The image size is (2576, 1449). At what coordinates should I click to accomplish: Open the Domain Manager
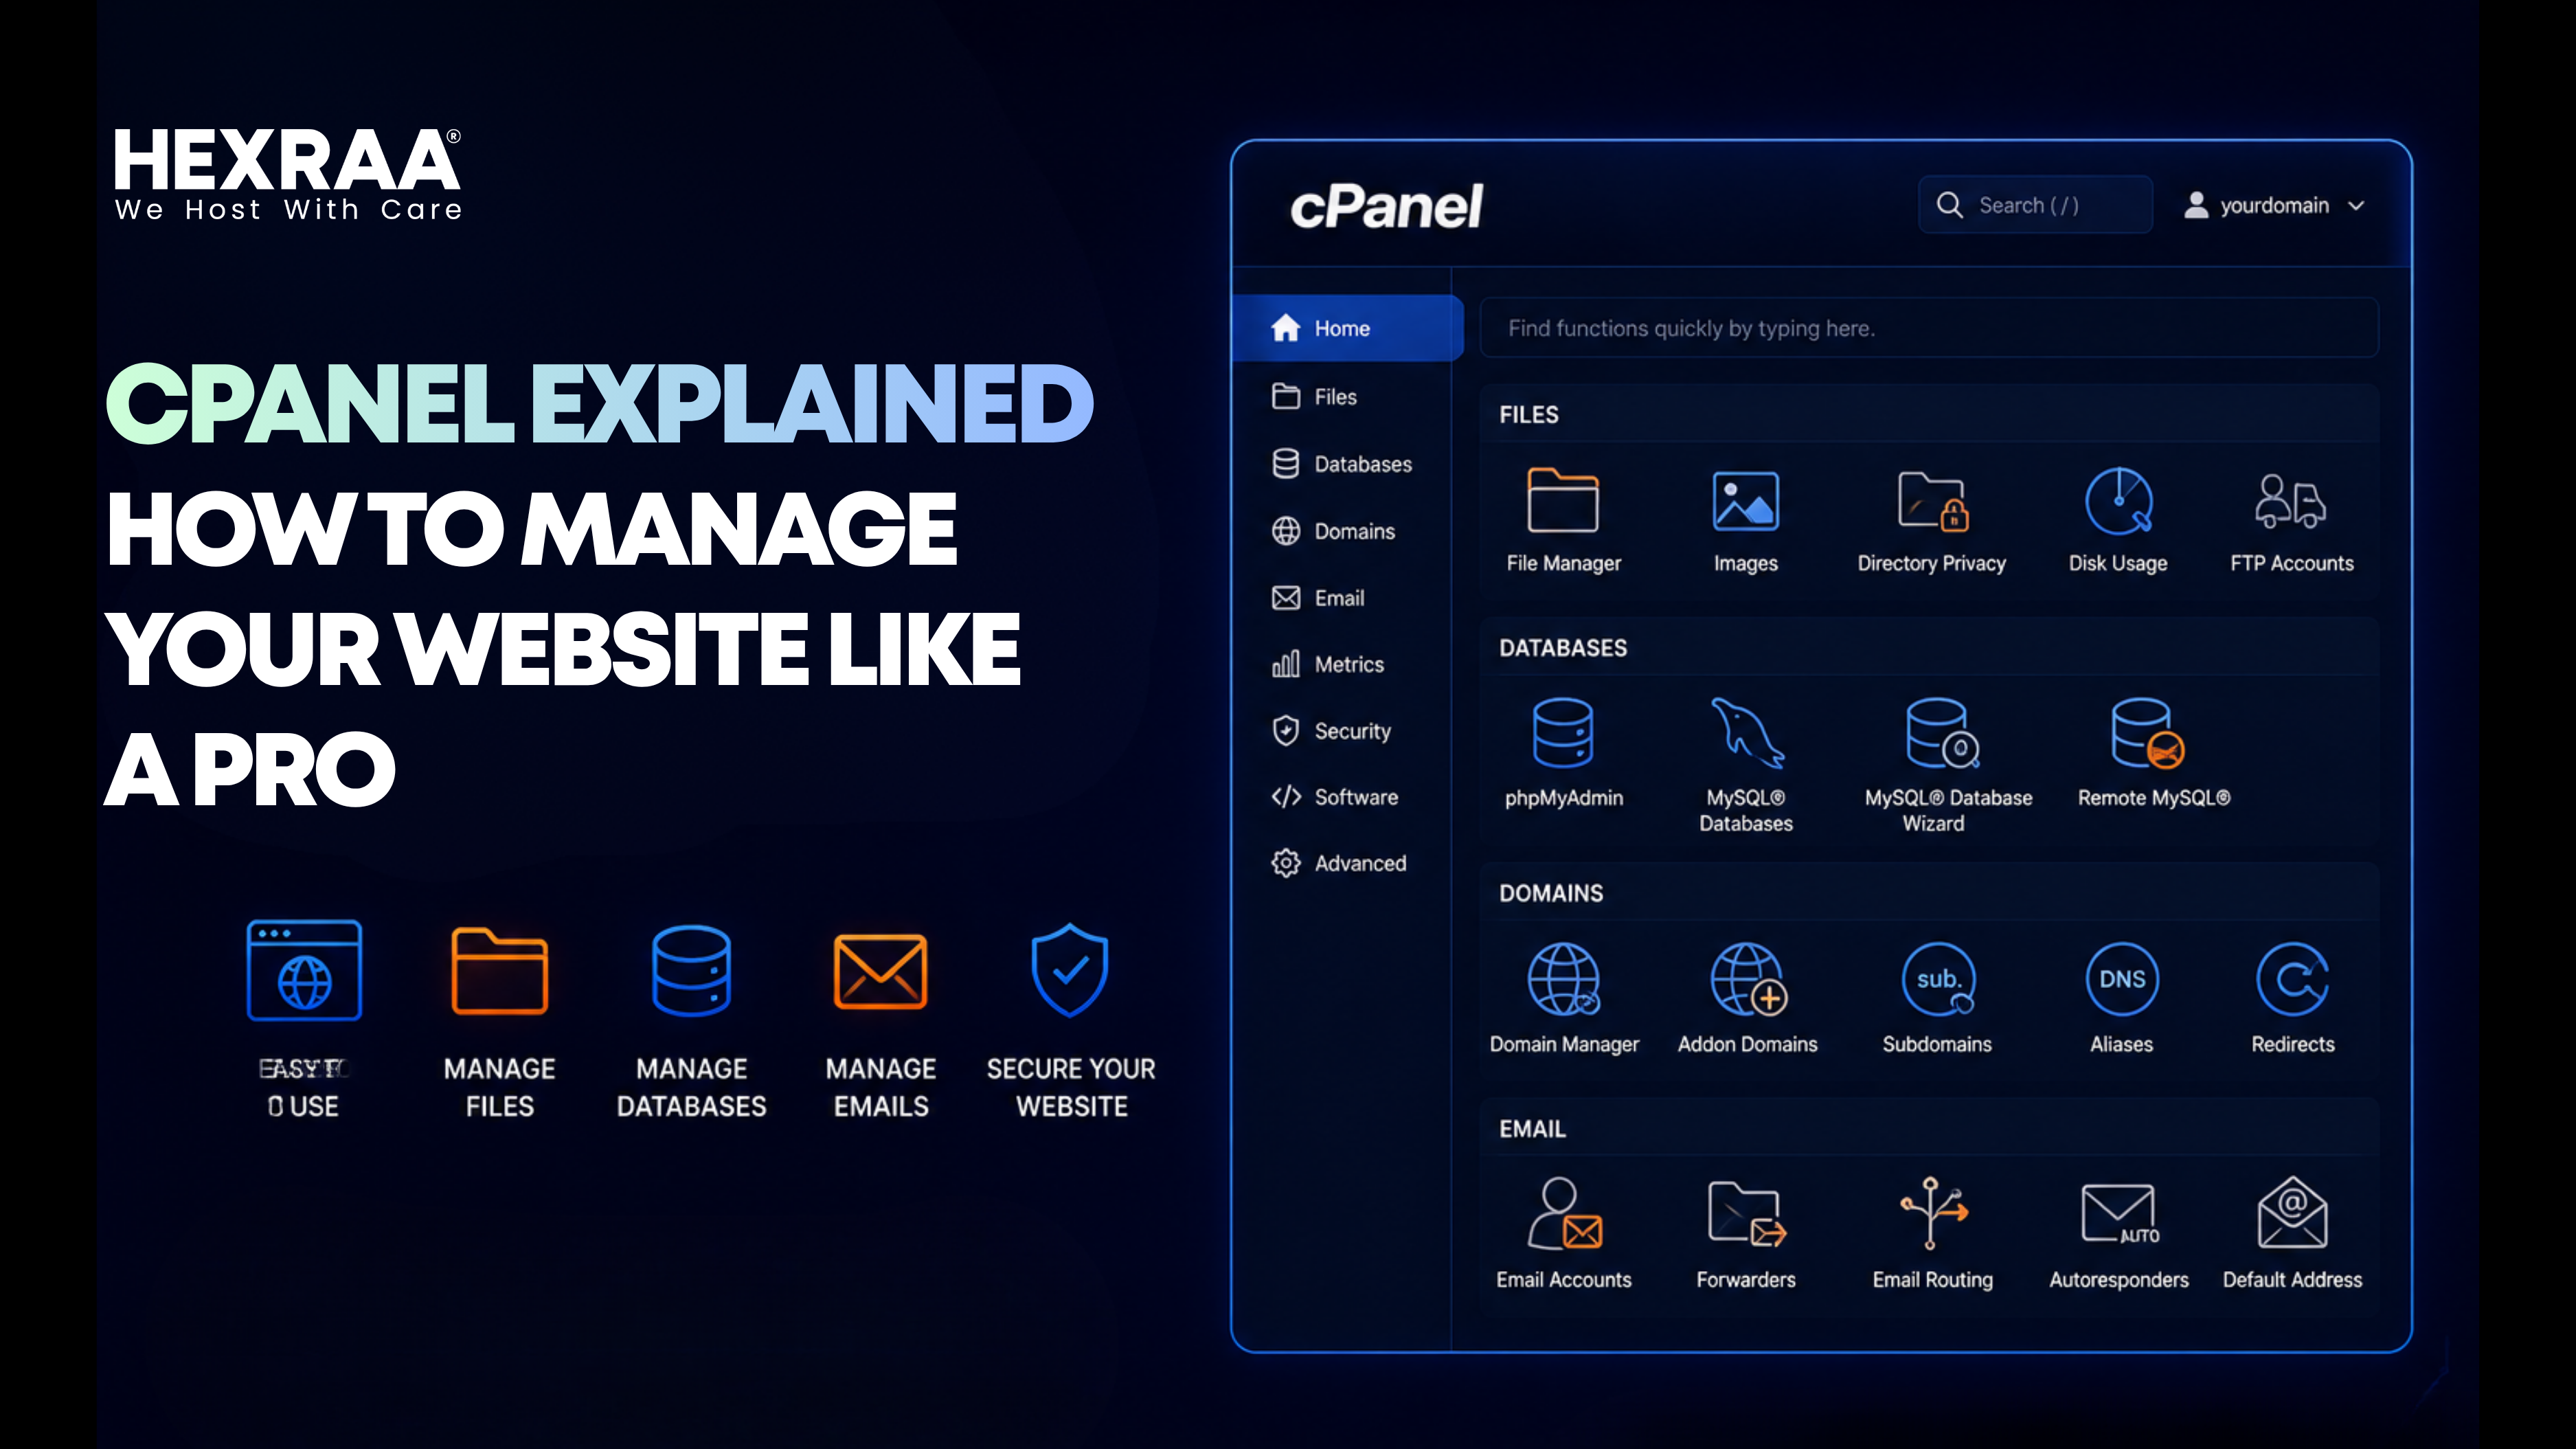[1563, 979]
